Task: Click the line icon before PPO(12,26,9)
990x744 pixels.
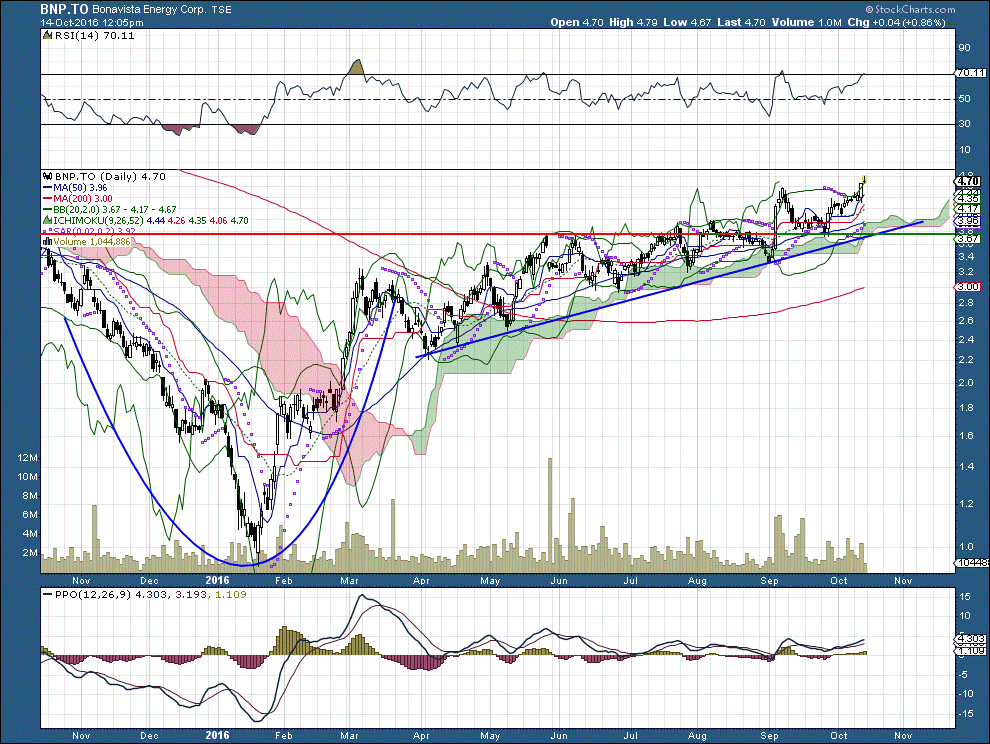Action: tap(47, 594)
